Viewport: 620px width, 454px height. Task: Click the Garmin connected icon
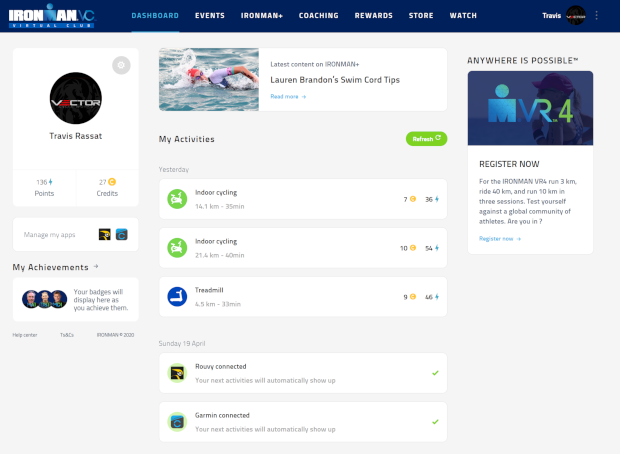176,421
